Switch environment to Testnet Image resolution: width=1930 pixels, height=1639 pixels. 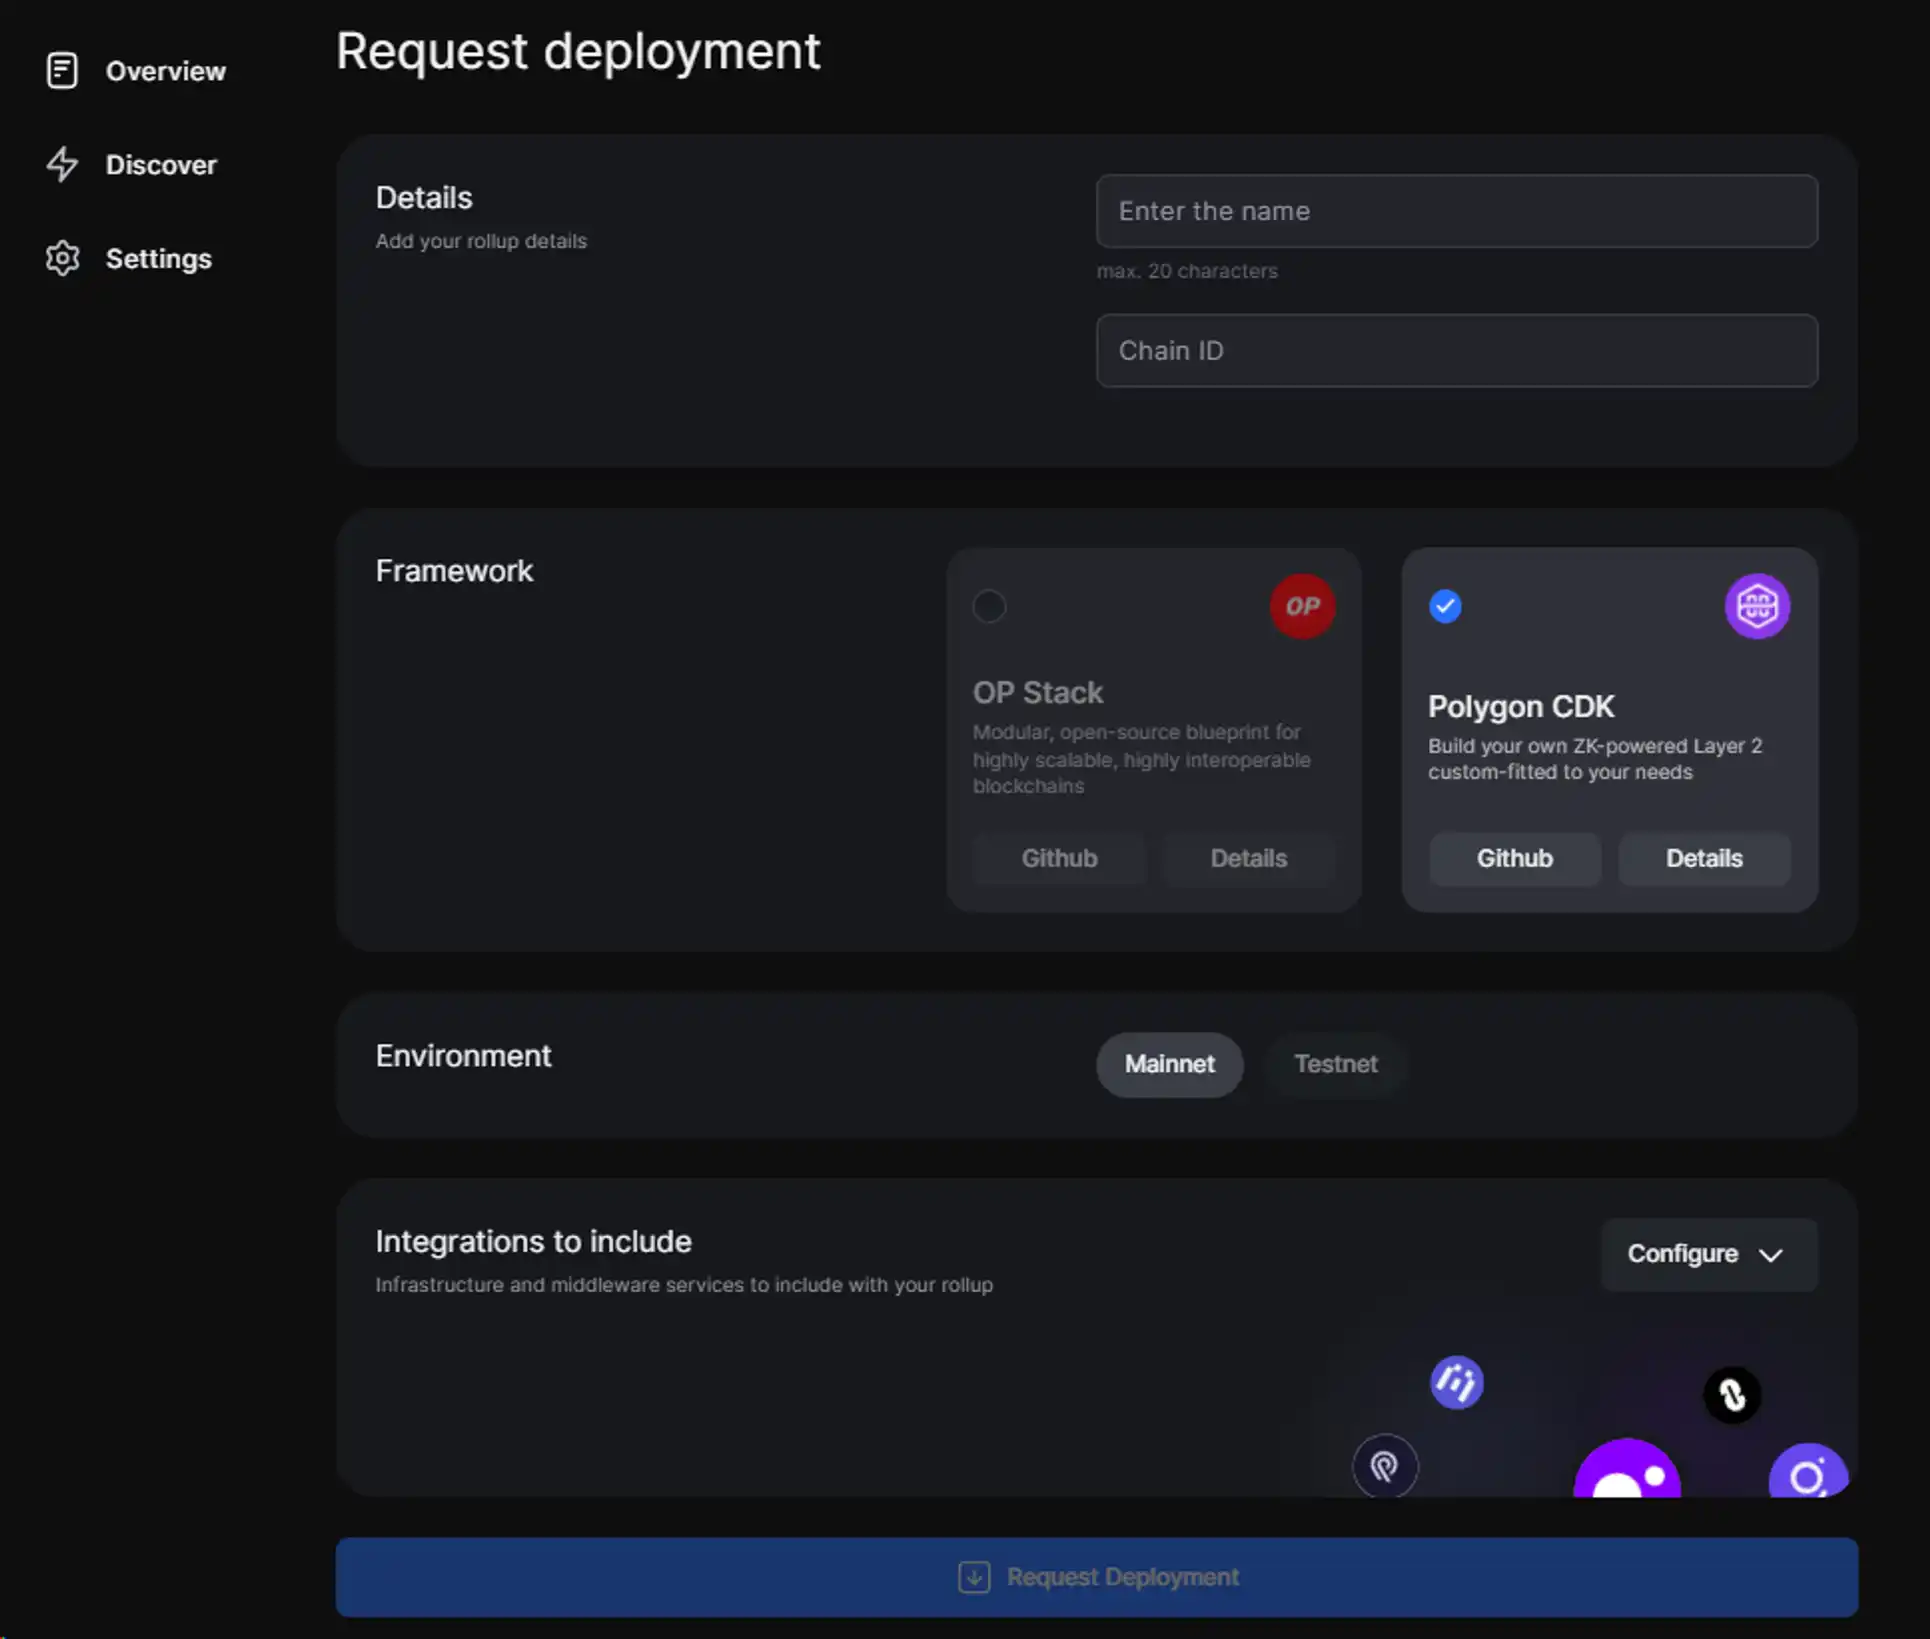pos(1335,1064)
